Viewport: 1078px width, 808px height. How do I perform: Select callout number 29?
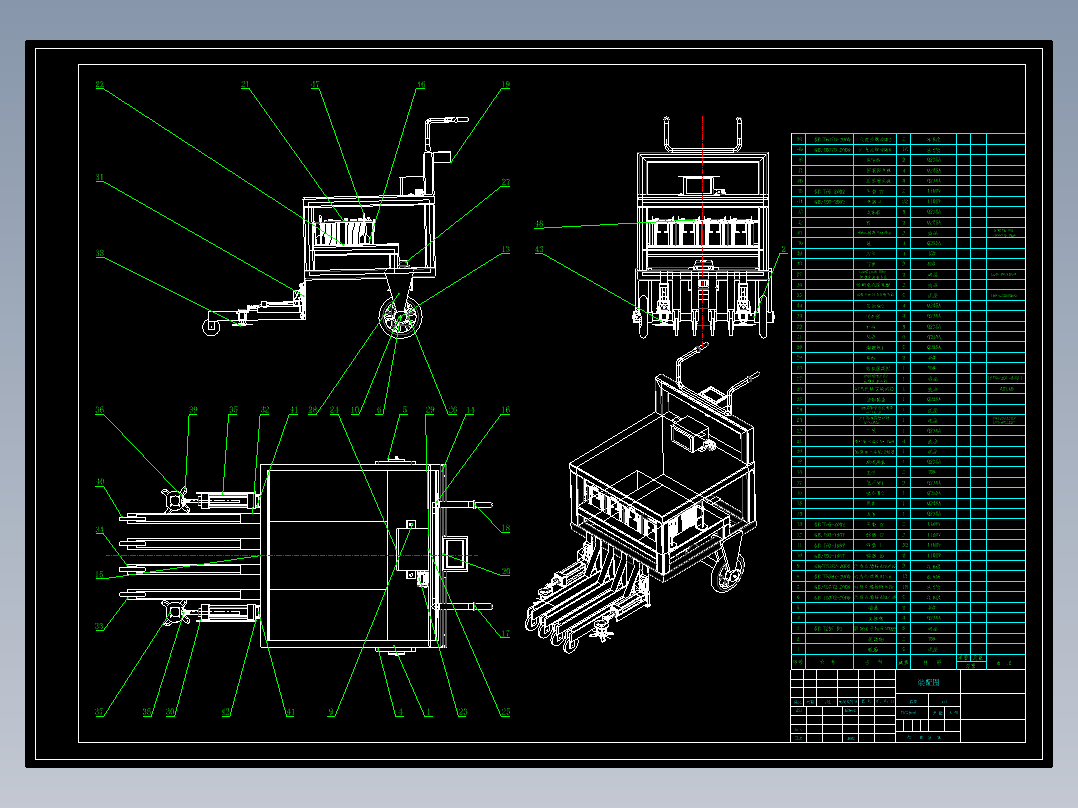[430, 409]
